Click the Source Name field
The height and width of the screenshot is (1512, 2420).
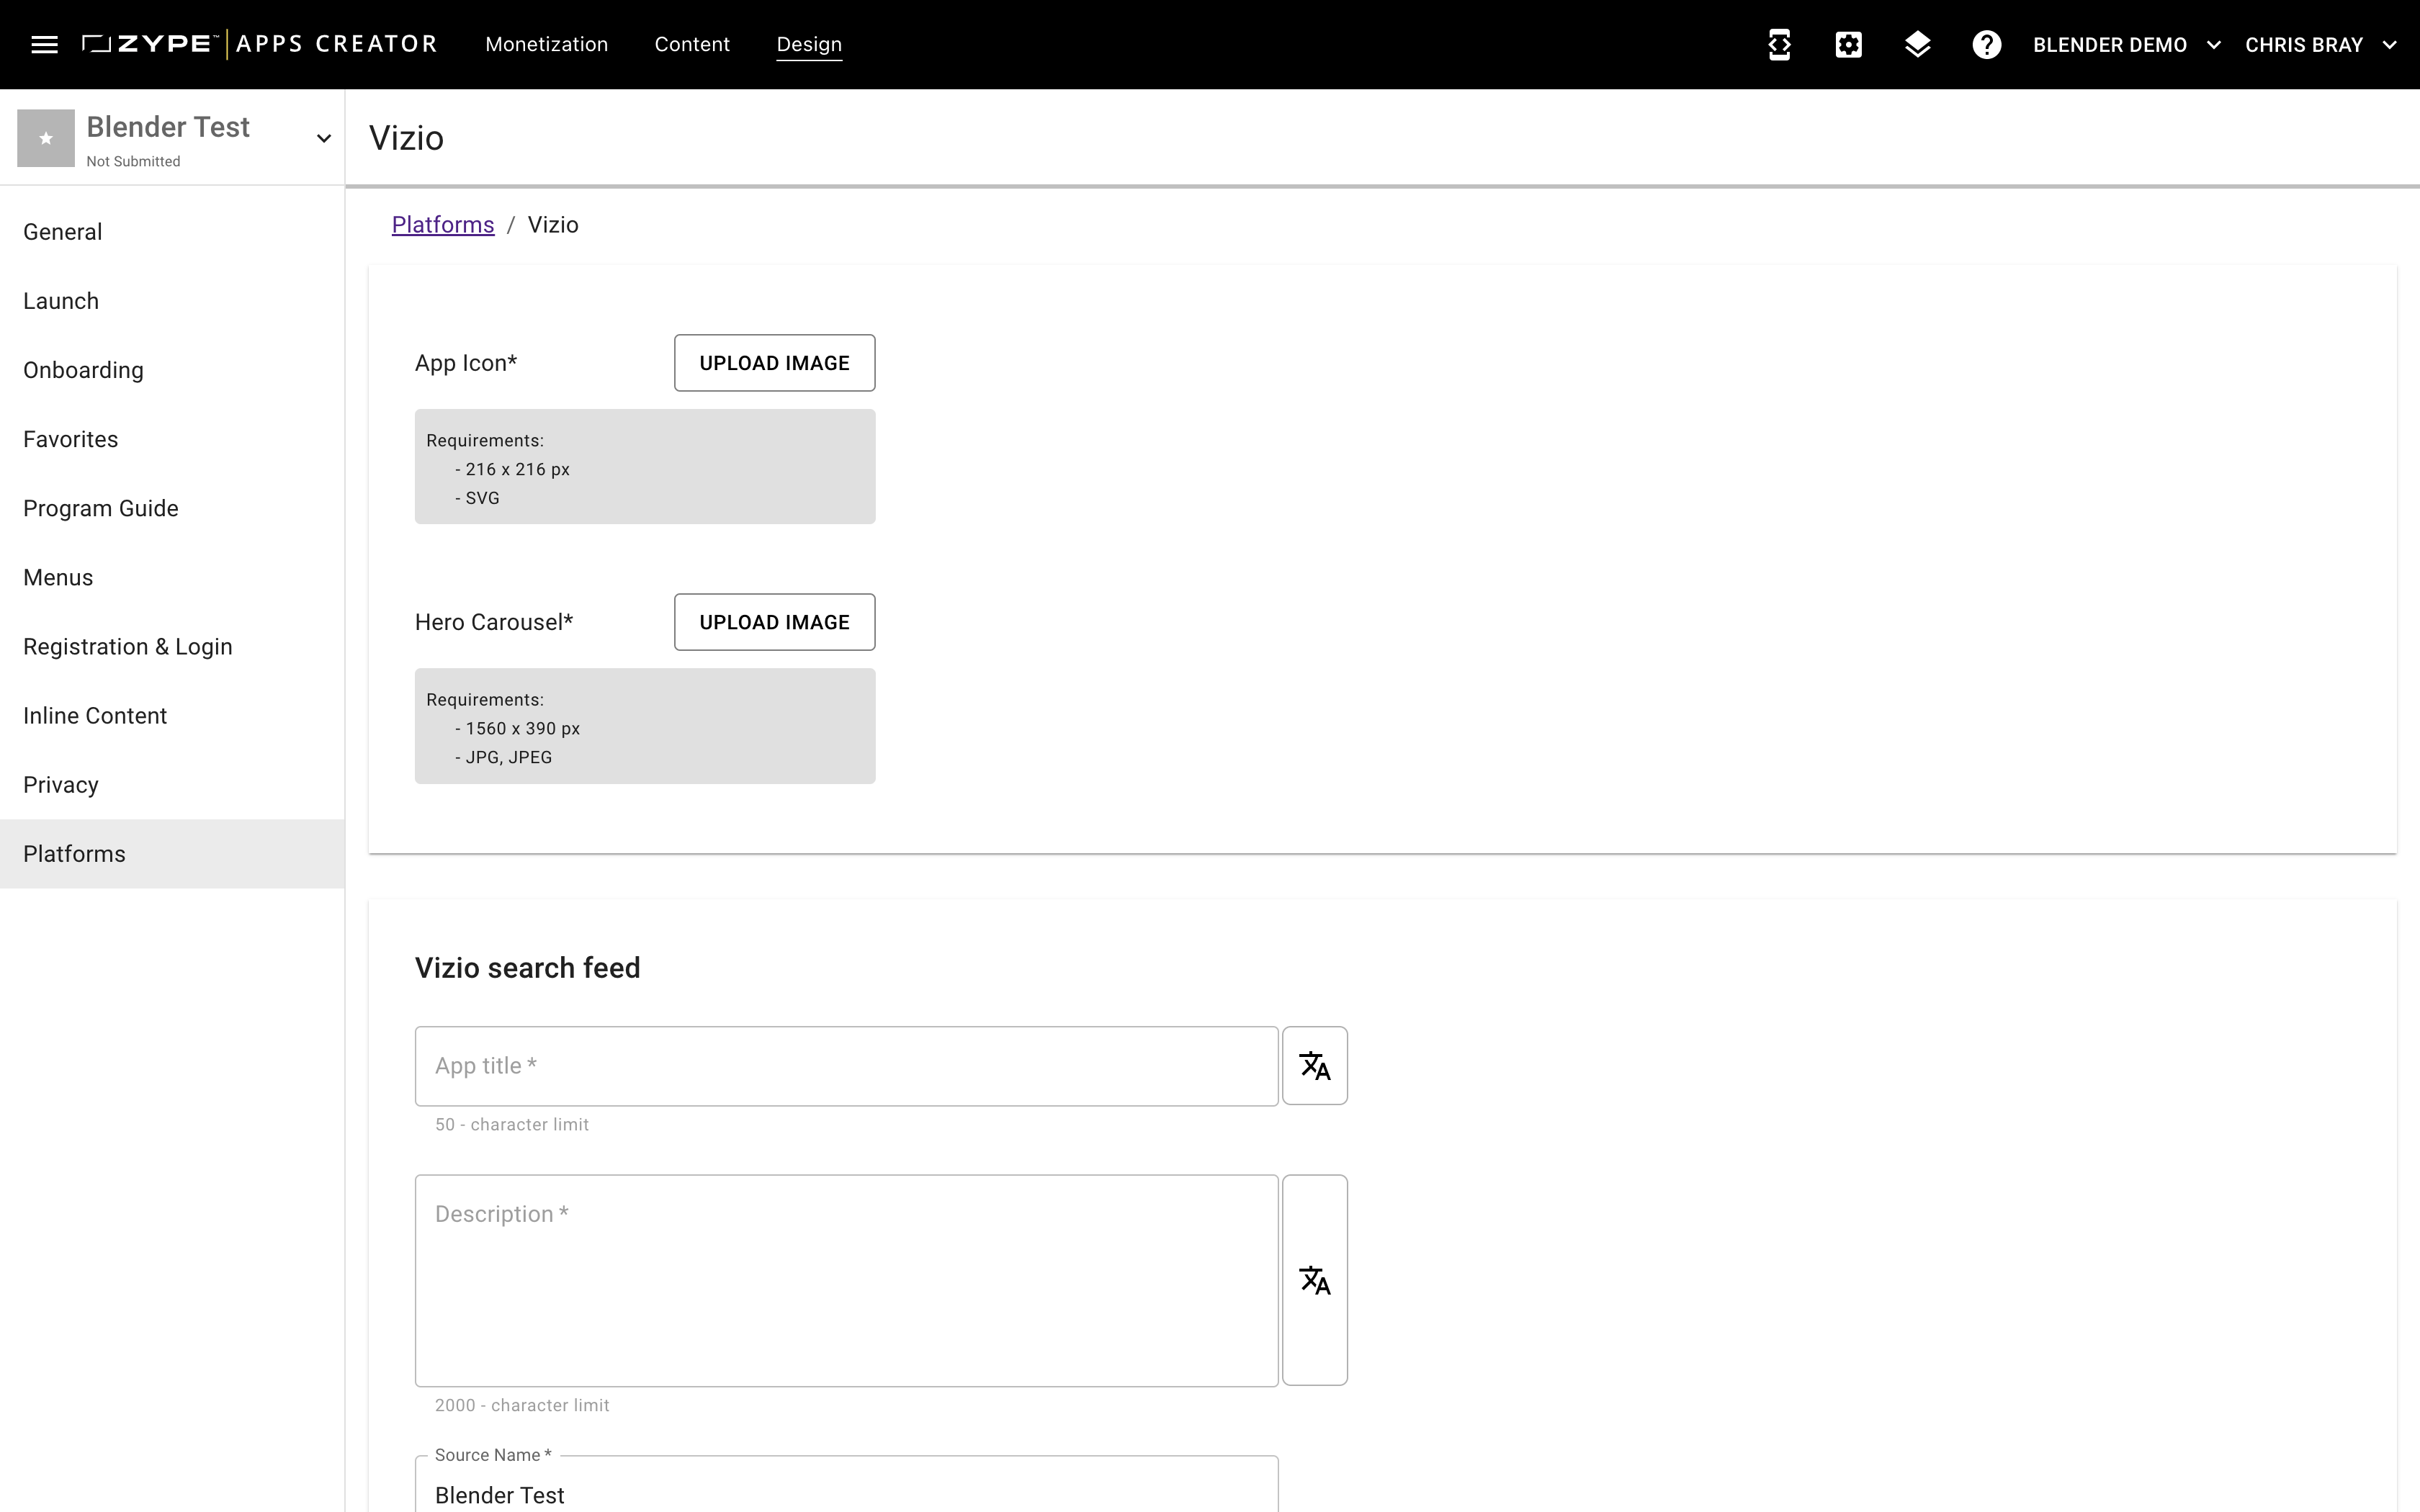[x=846, y=1485]
